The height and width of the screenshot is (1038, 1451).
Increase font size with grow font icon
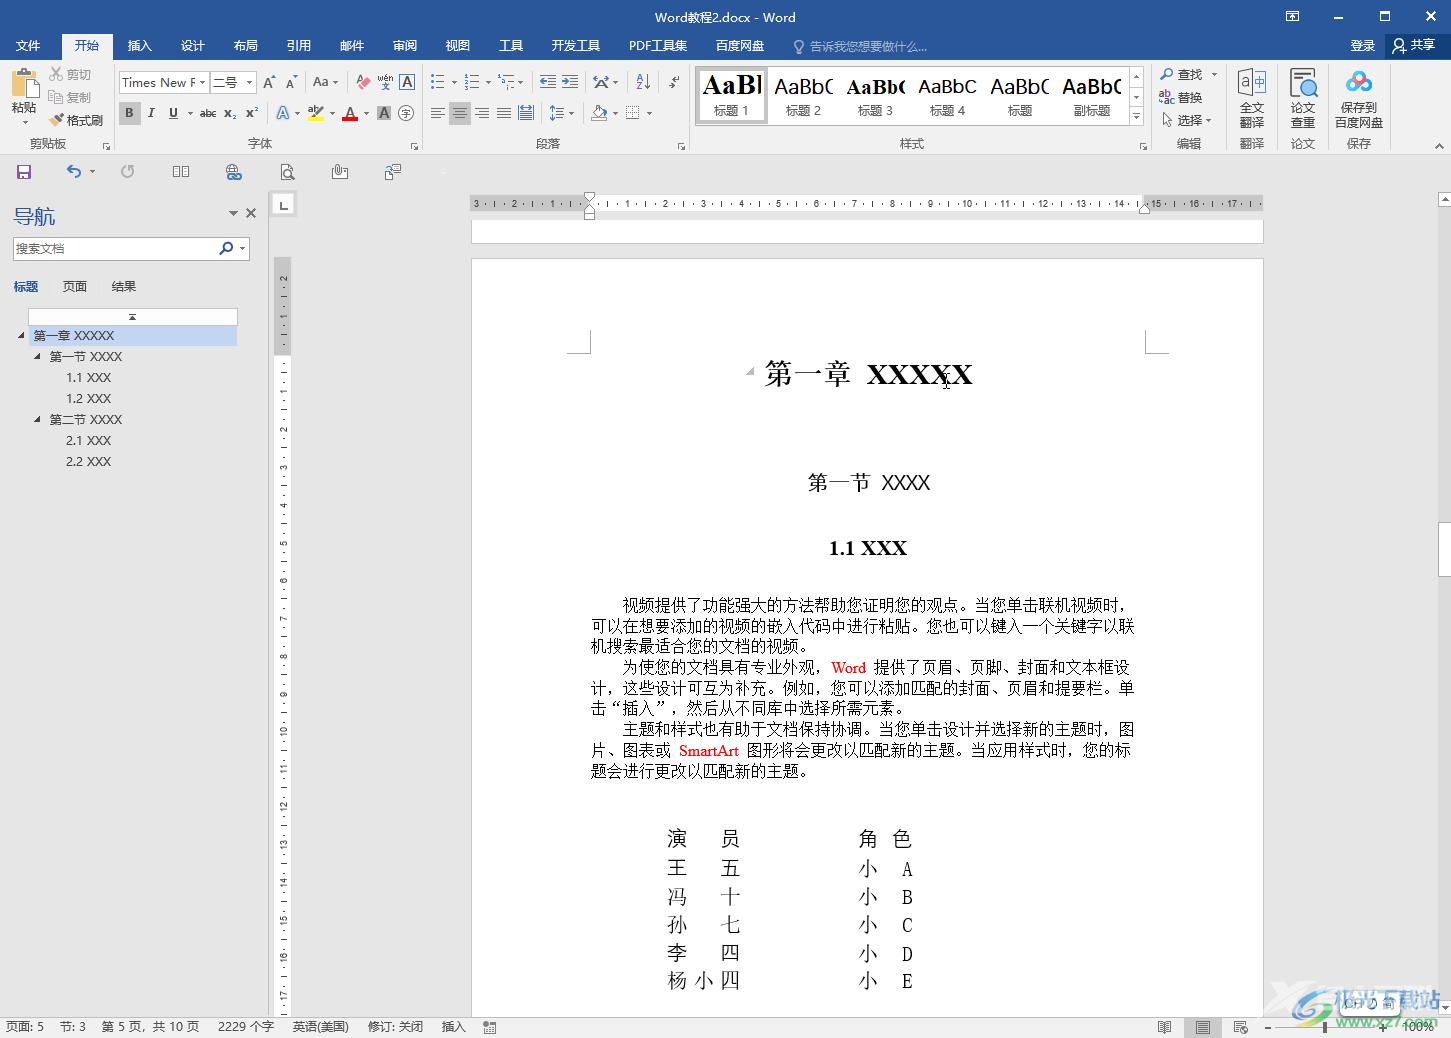(269, 82)
